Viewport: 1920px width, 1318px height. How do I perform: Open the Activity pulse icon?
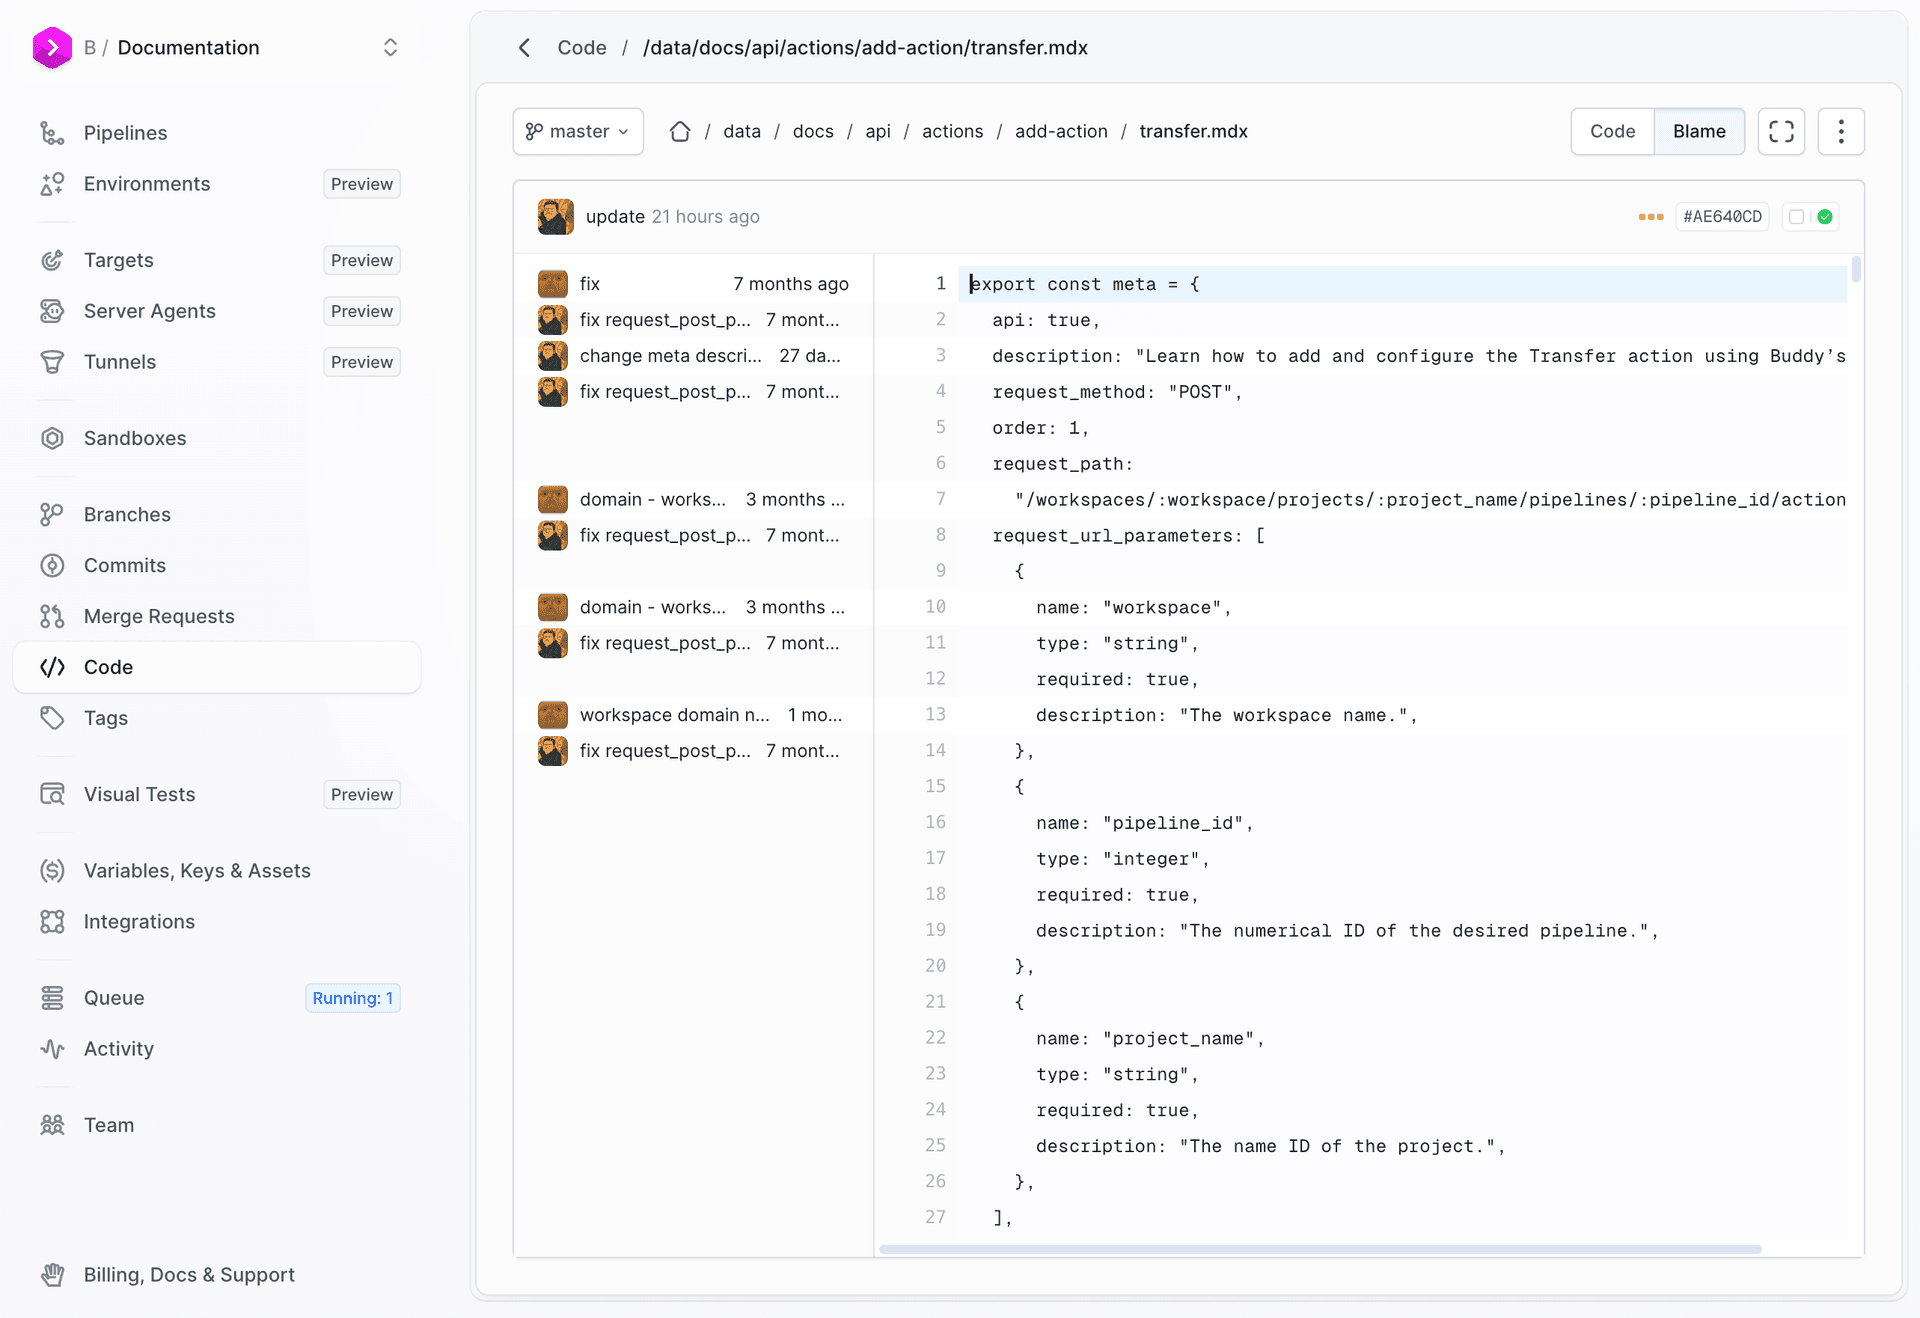click(52, 1049)
